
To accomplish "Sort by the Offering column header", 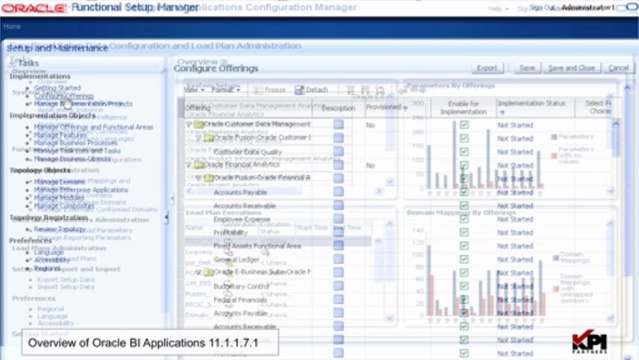I will [198, 108].
